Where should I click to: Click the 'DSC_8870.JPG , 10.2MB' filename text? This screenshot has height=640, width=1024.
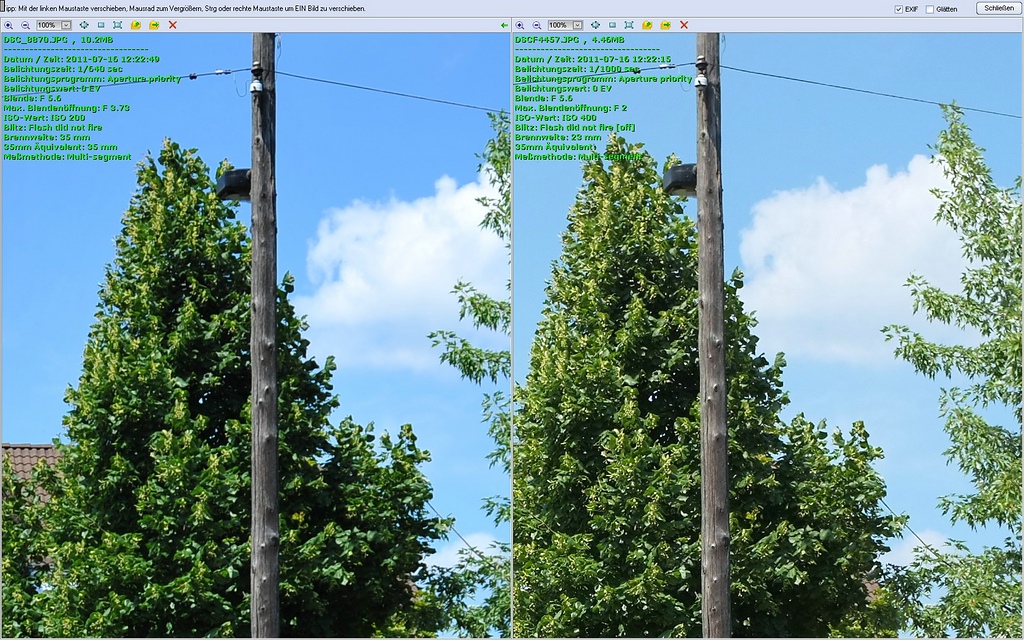coord(58,40)
